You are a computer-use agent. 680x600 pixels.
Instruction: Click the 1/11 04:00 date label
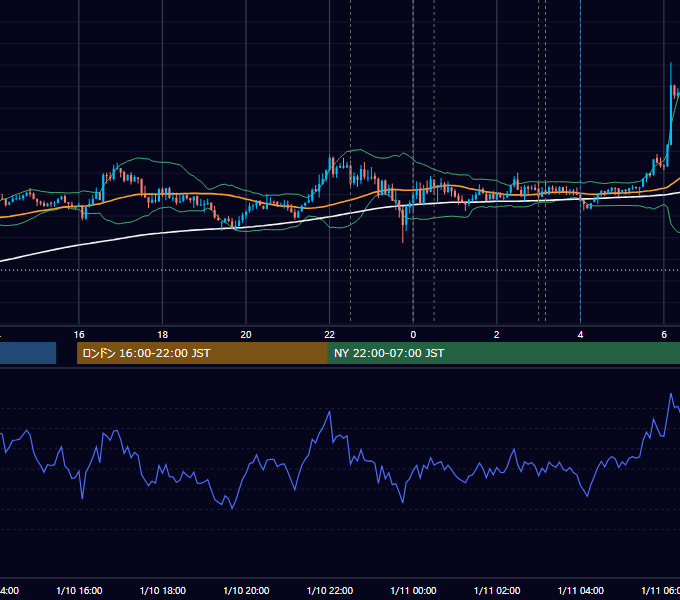pos(581,590)
